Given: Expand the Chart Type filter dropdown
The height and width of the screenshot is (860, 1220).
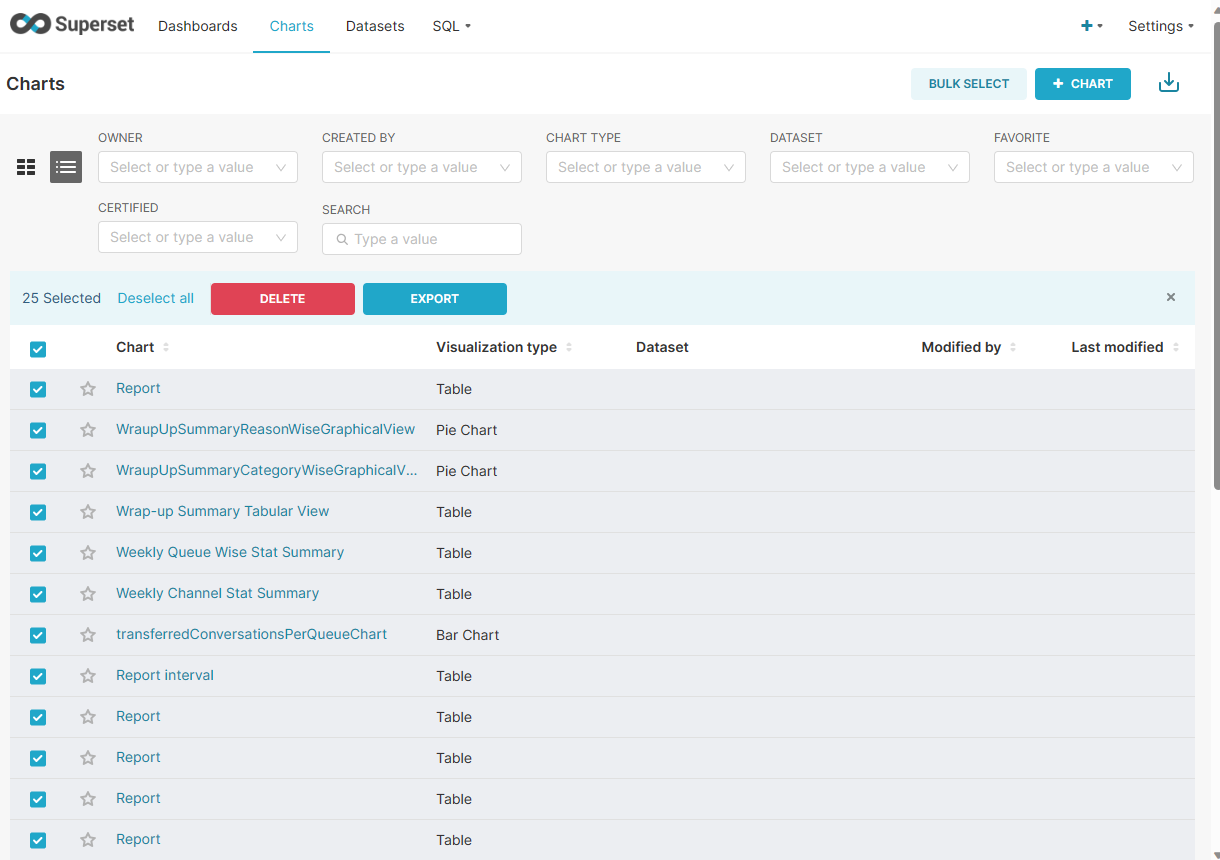Looking at the screenshot, I should click(645, 167).
